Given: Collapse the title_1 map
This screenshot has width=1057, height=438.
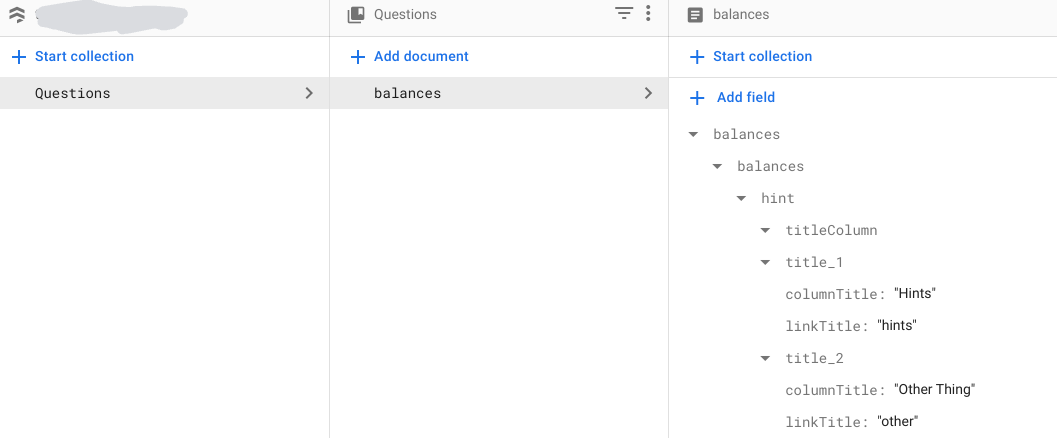Looking at the screenshot, I should (765, 262).
